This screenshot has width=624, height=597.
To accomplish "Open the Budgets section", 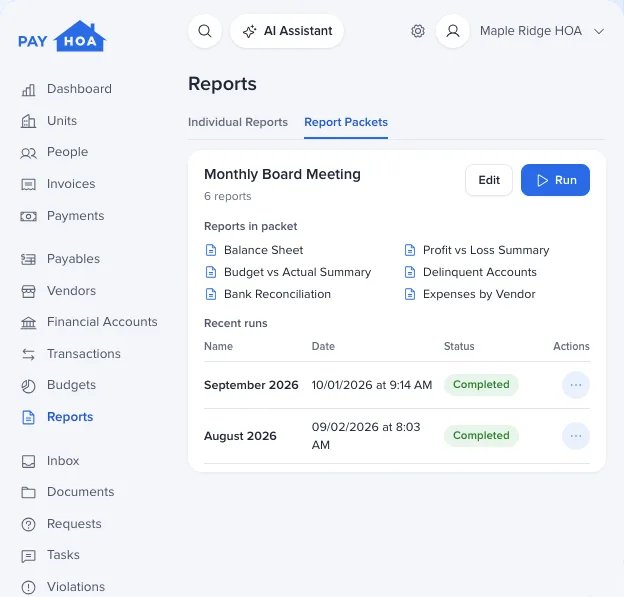I will [x=72, y=385].
